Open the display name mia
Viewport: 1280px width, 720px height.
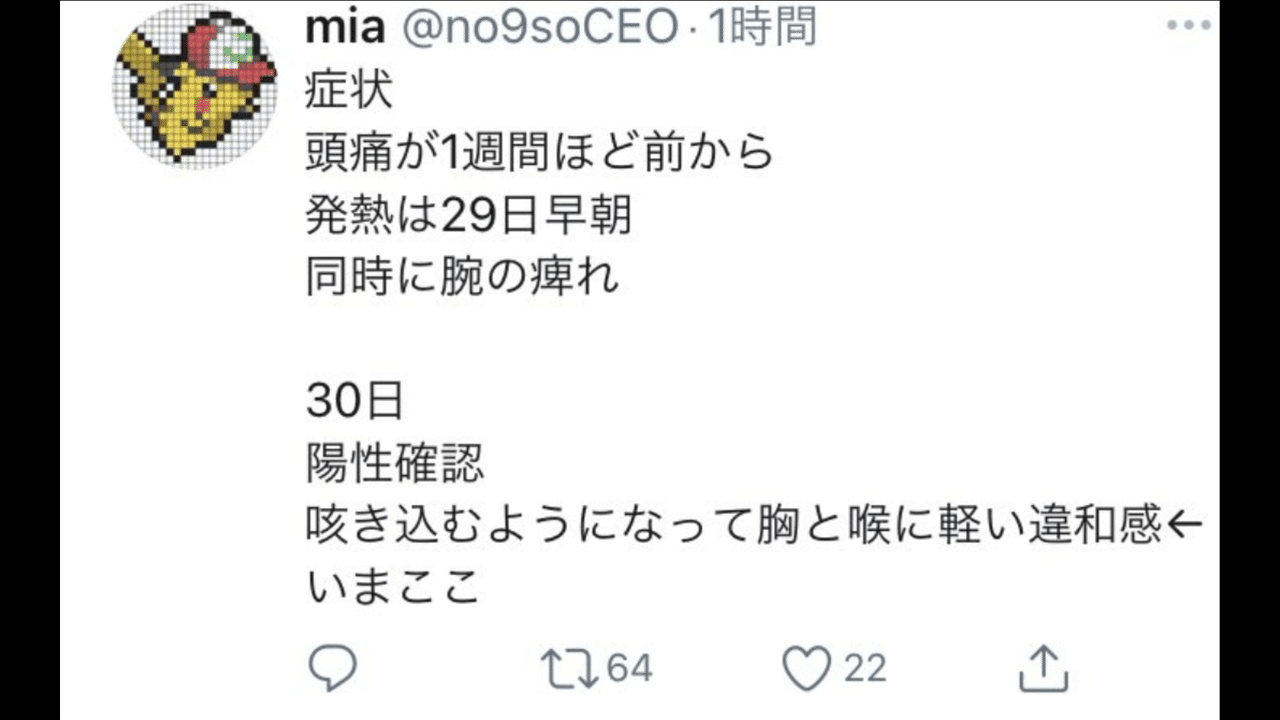[x=345, y=28]
